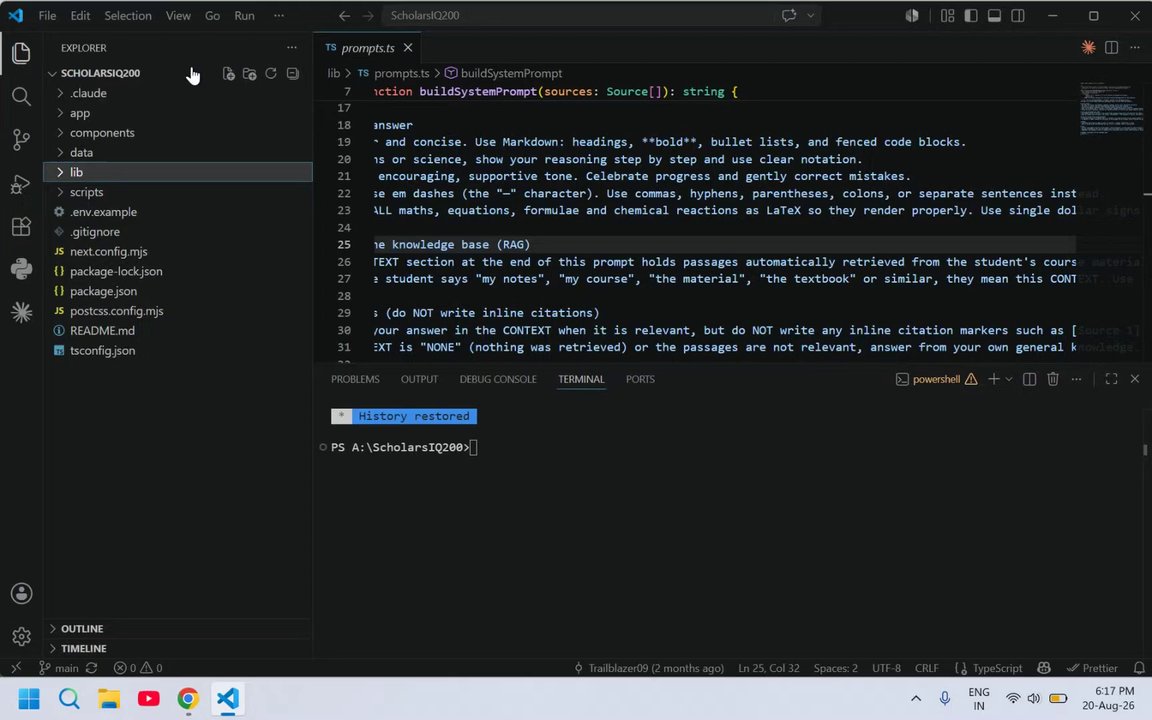This screenshot has width=1152, height=720.
Task: Toggle the bottom panel visibility
Action: (994, 15)
